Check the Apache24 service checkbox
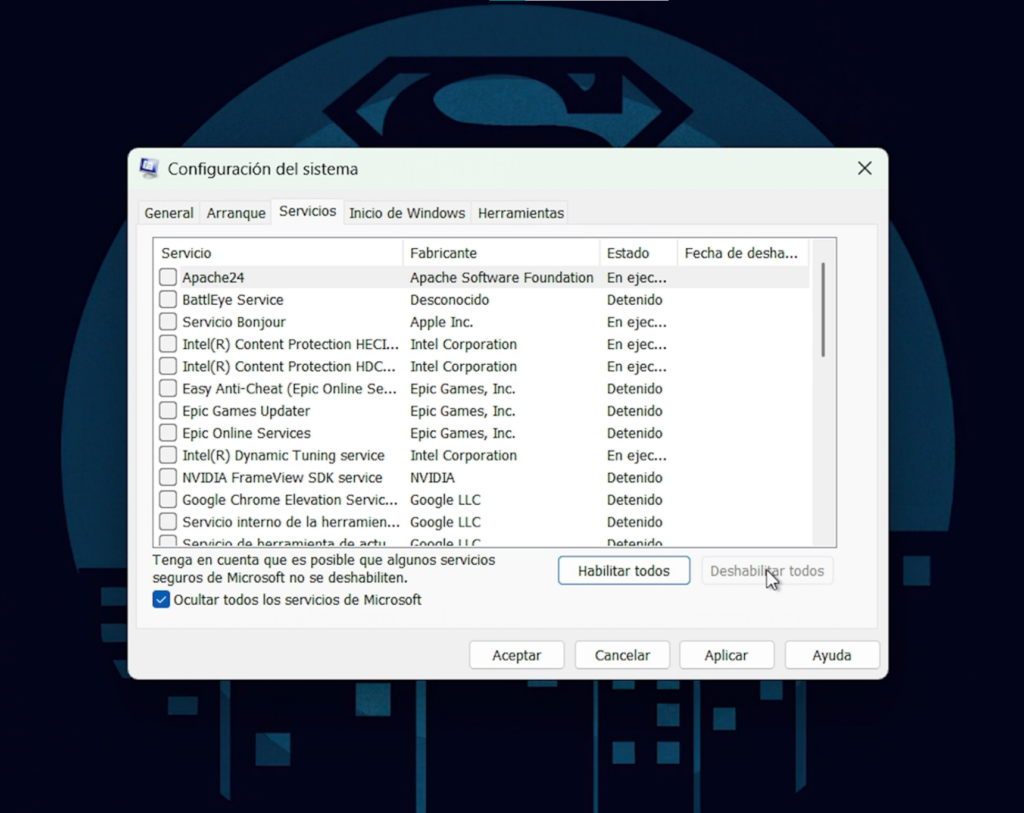 coord(166,277)
